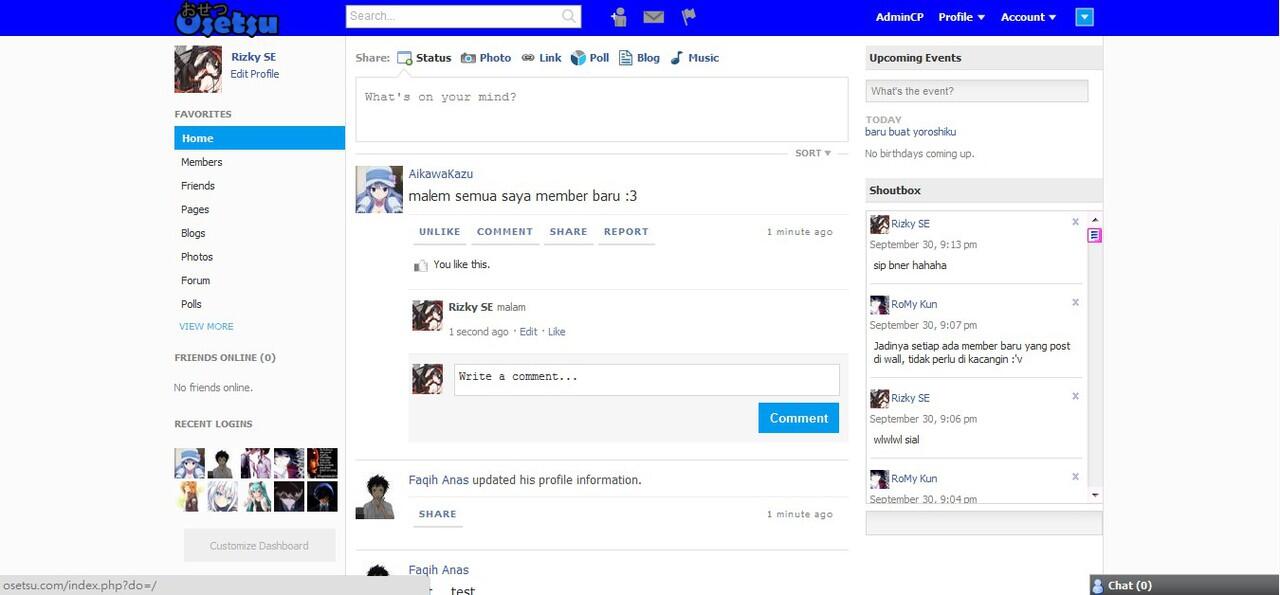Click SHARE on Faqih Anas profile update
1280x595 pixels.
pos(438,514)
